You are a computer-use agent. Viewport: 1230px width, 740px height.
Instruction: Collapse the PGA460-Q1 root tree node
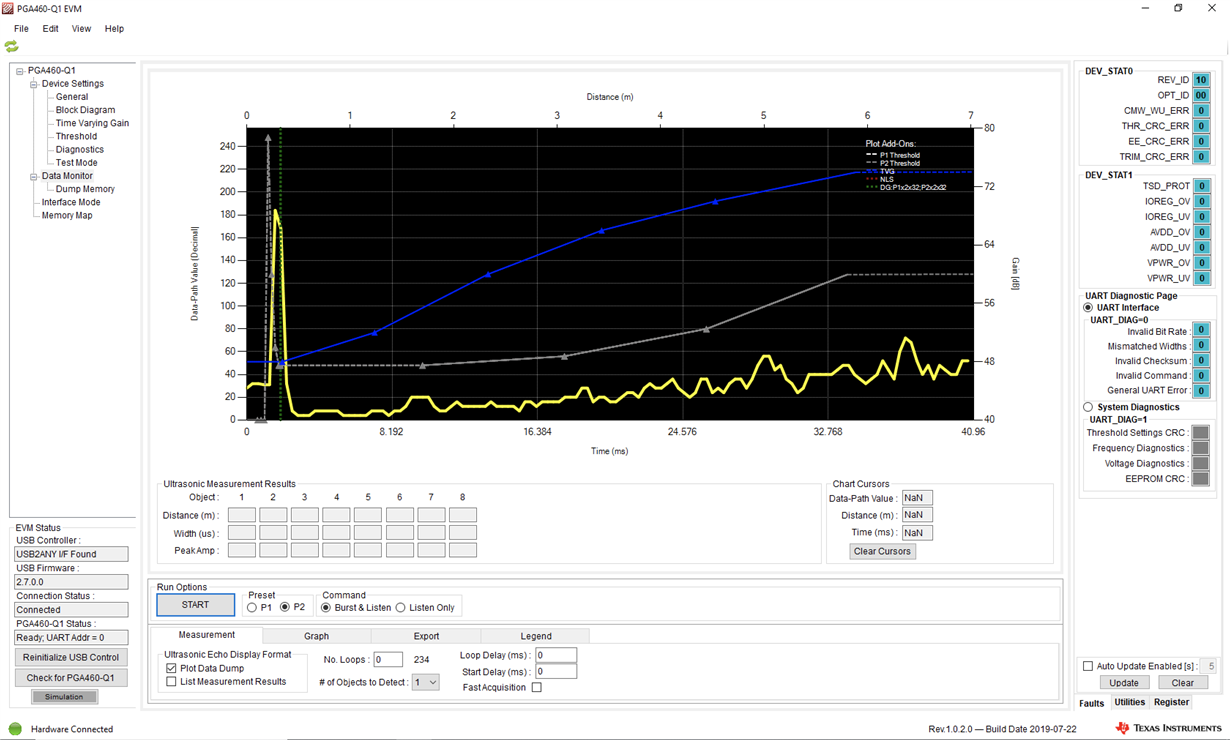click(20, 71)
